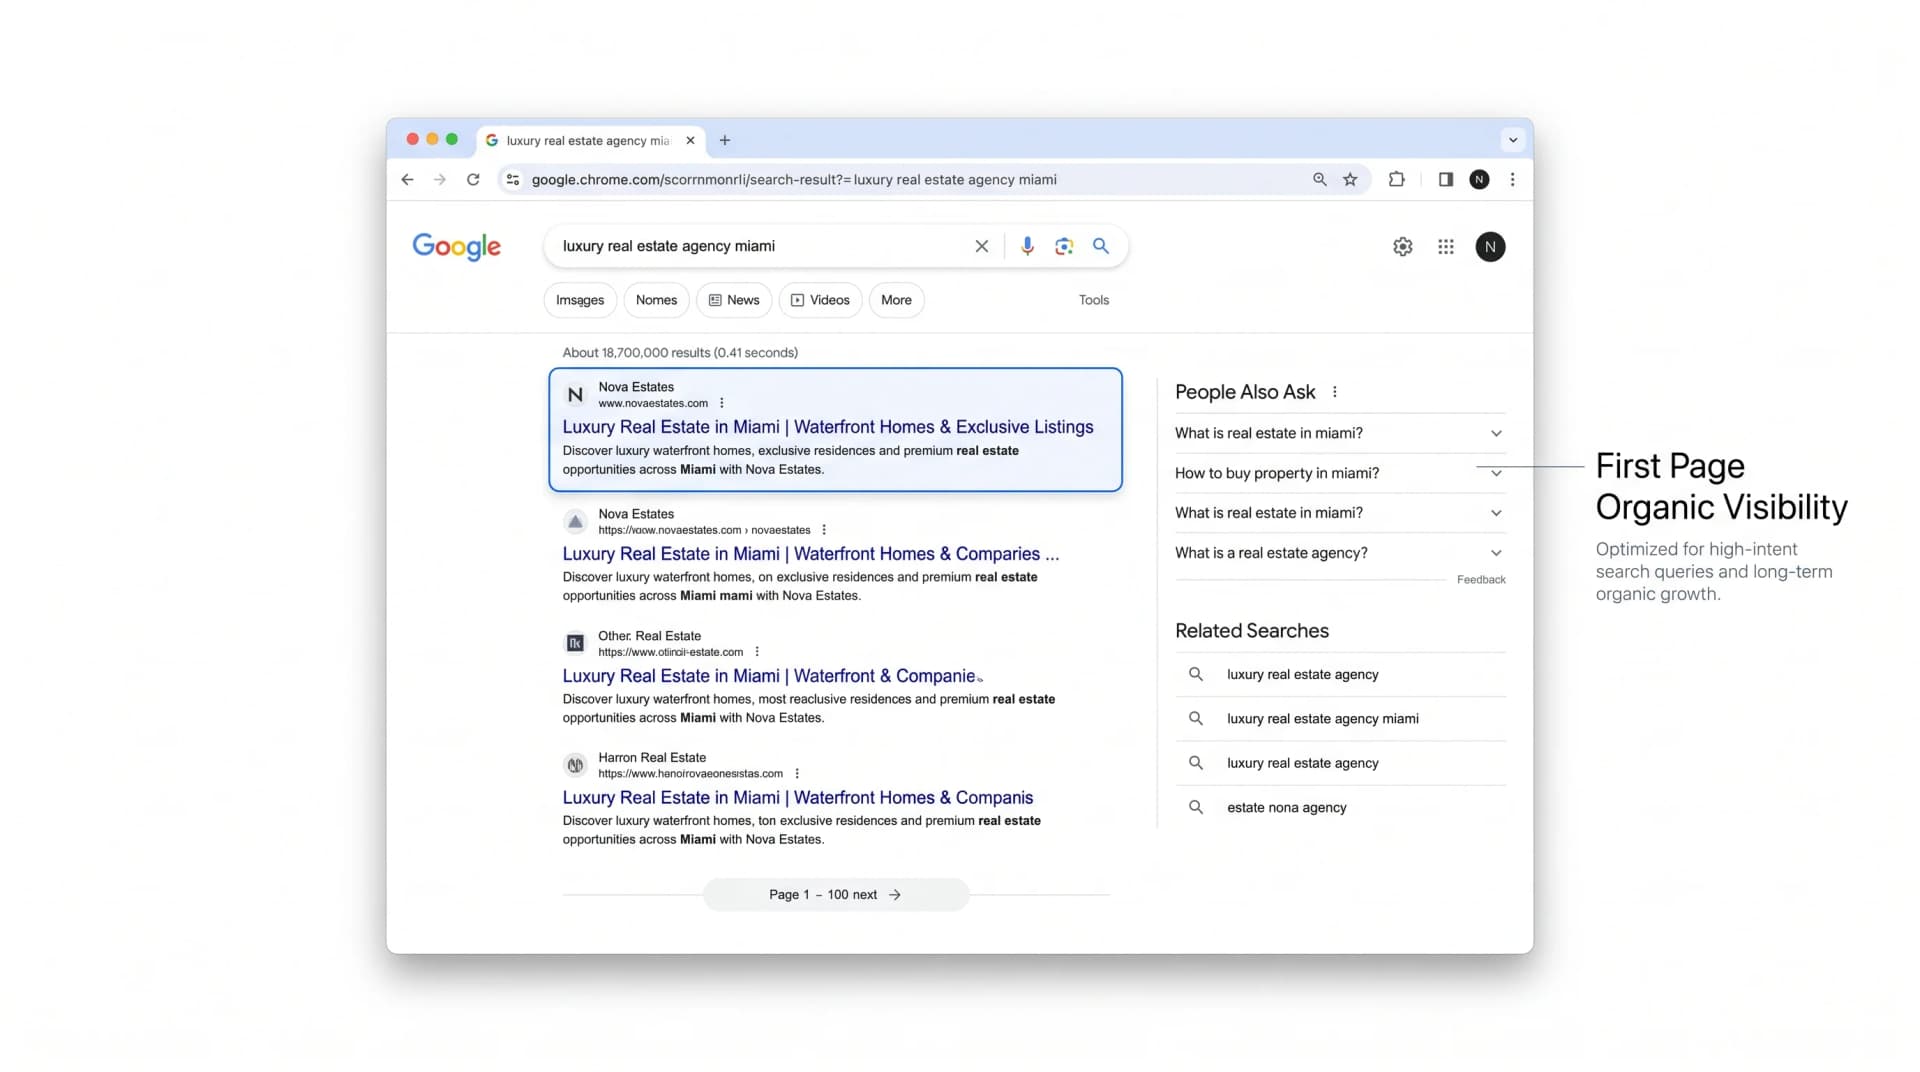The height and width of the screenshot is (1072, 1920).
Task: Switch to the News filter tab
Action: pos(734,300)
